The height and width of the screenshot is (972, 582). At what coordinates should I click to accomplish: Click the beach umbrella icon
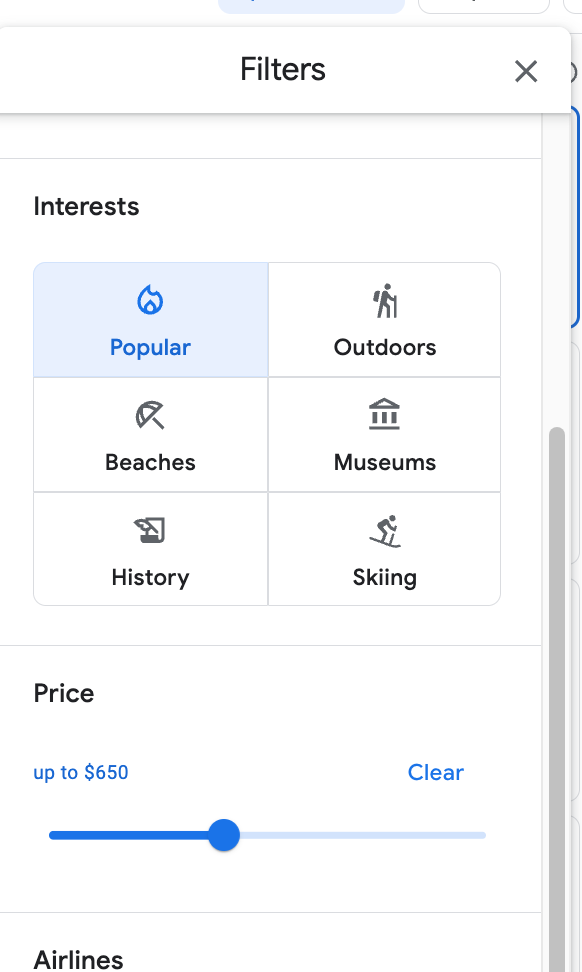150,415
